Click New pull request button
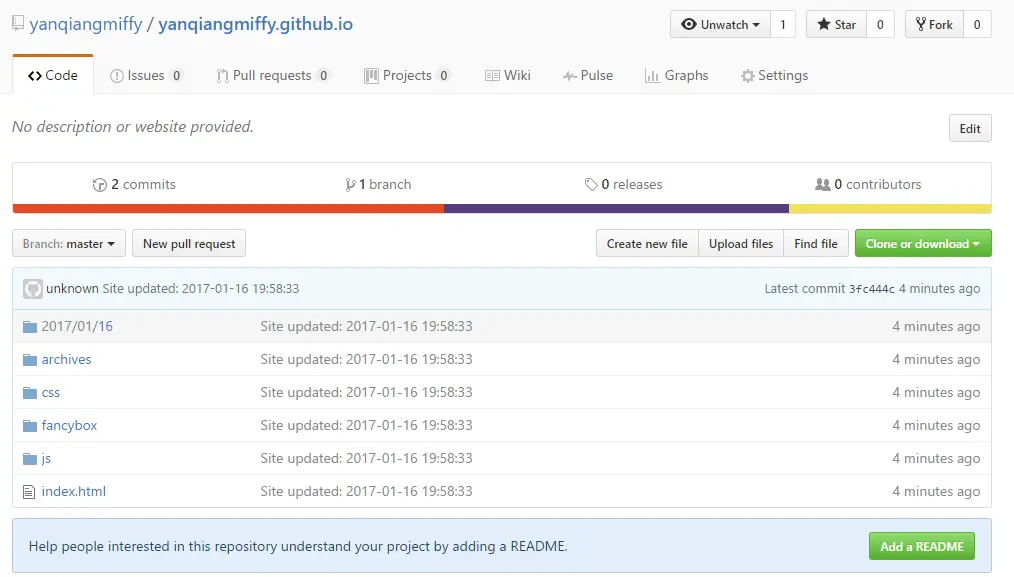The image size is (1014, 577). click(189, 244)
